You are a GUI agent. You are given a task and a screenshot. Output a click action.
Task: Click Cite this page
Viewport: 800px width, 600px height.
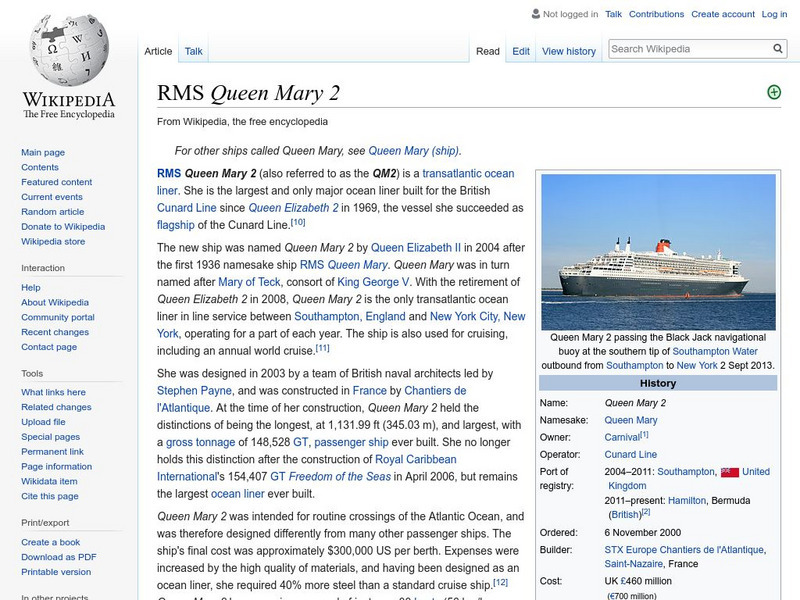click(49, 495)
